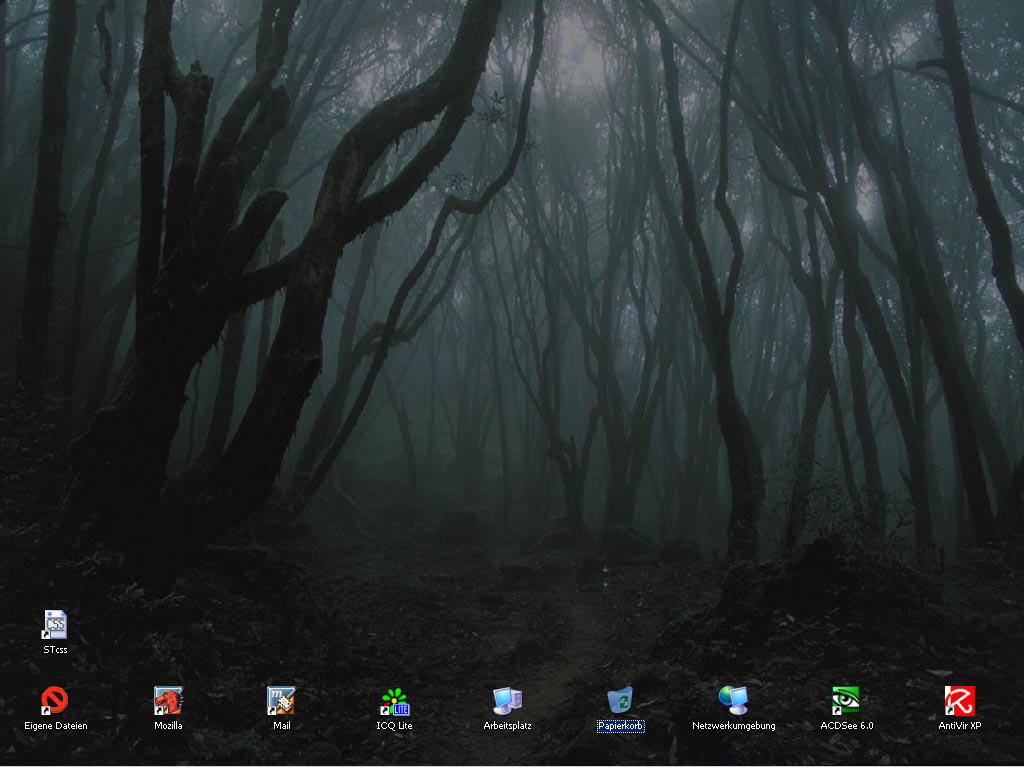This screenshot has height=768, width=1024.
Task: Click the Arbeitsplatz computer icon
Action: (x=507, y=701)
